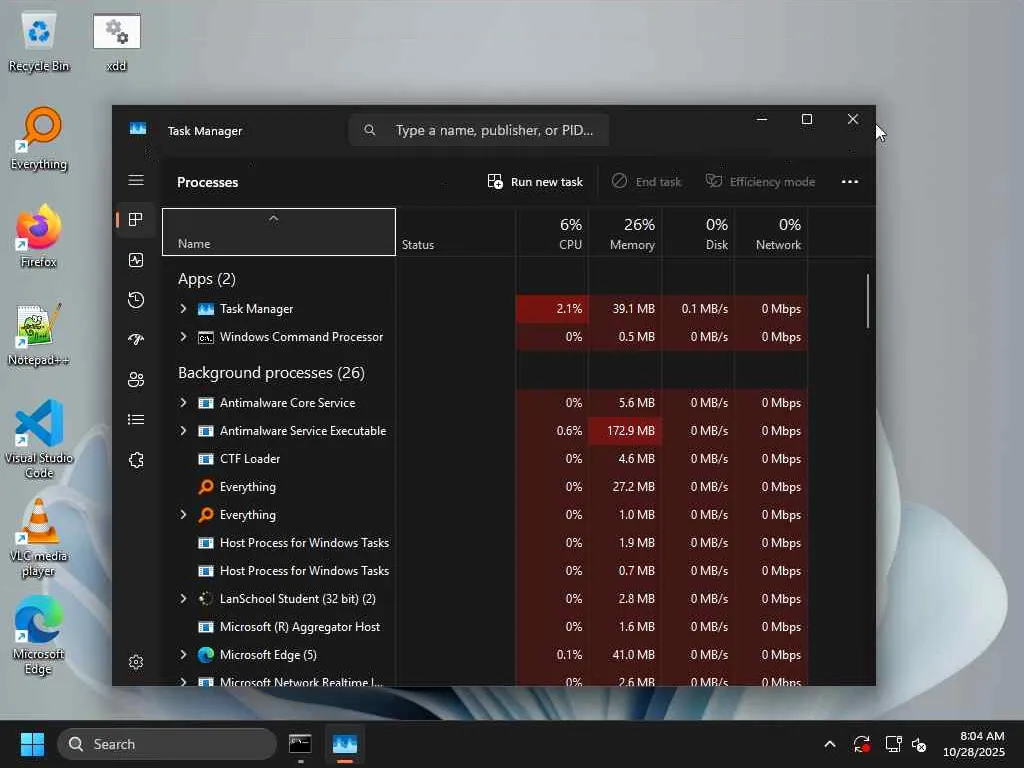The image size is (1024, 768).
Task: Expand Antimalware Service Executable row
Action: (183, 430)
